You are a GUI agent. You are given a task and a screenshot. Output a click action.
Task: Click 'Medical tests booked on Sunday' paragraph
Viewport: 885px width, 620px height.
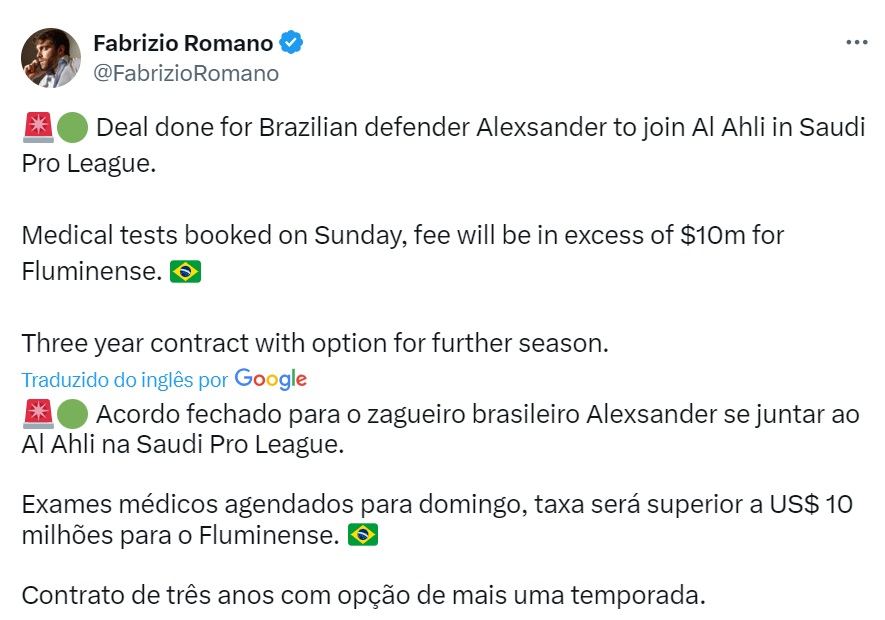point(402,253)
